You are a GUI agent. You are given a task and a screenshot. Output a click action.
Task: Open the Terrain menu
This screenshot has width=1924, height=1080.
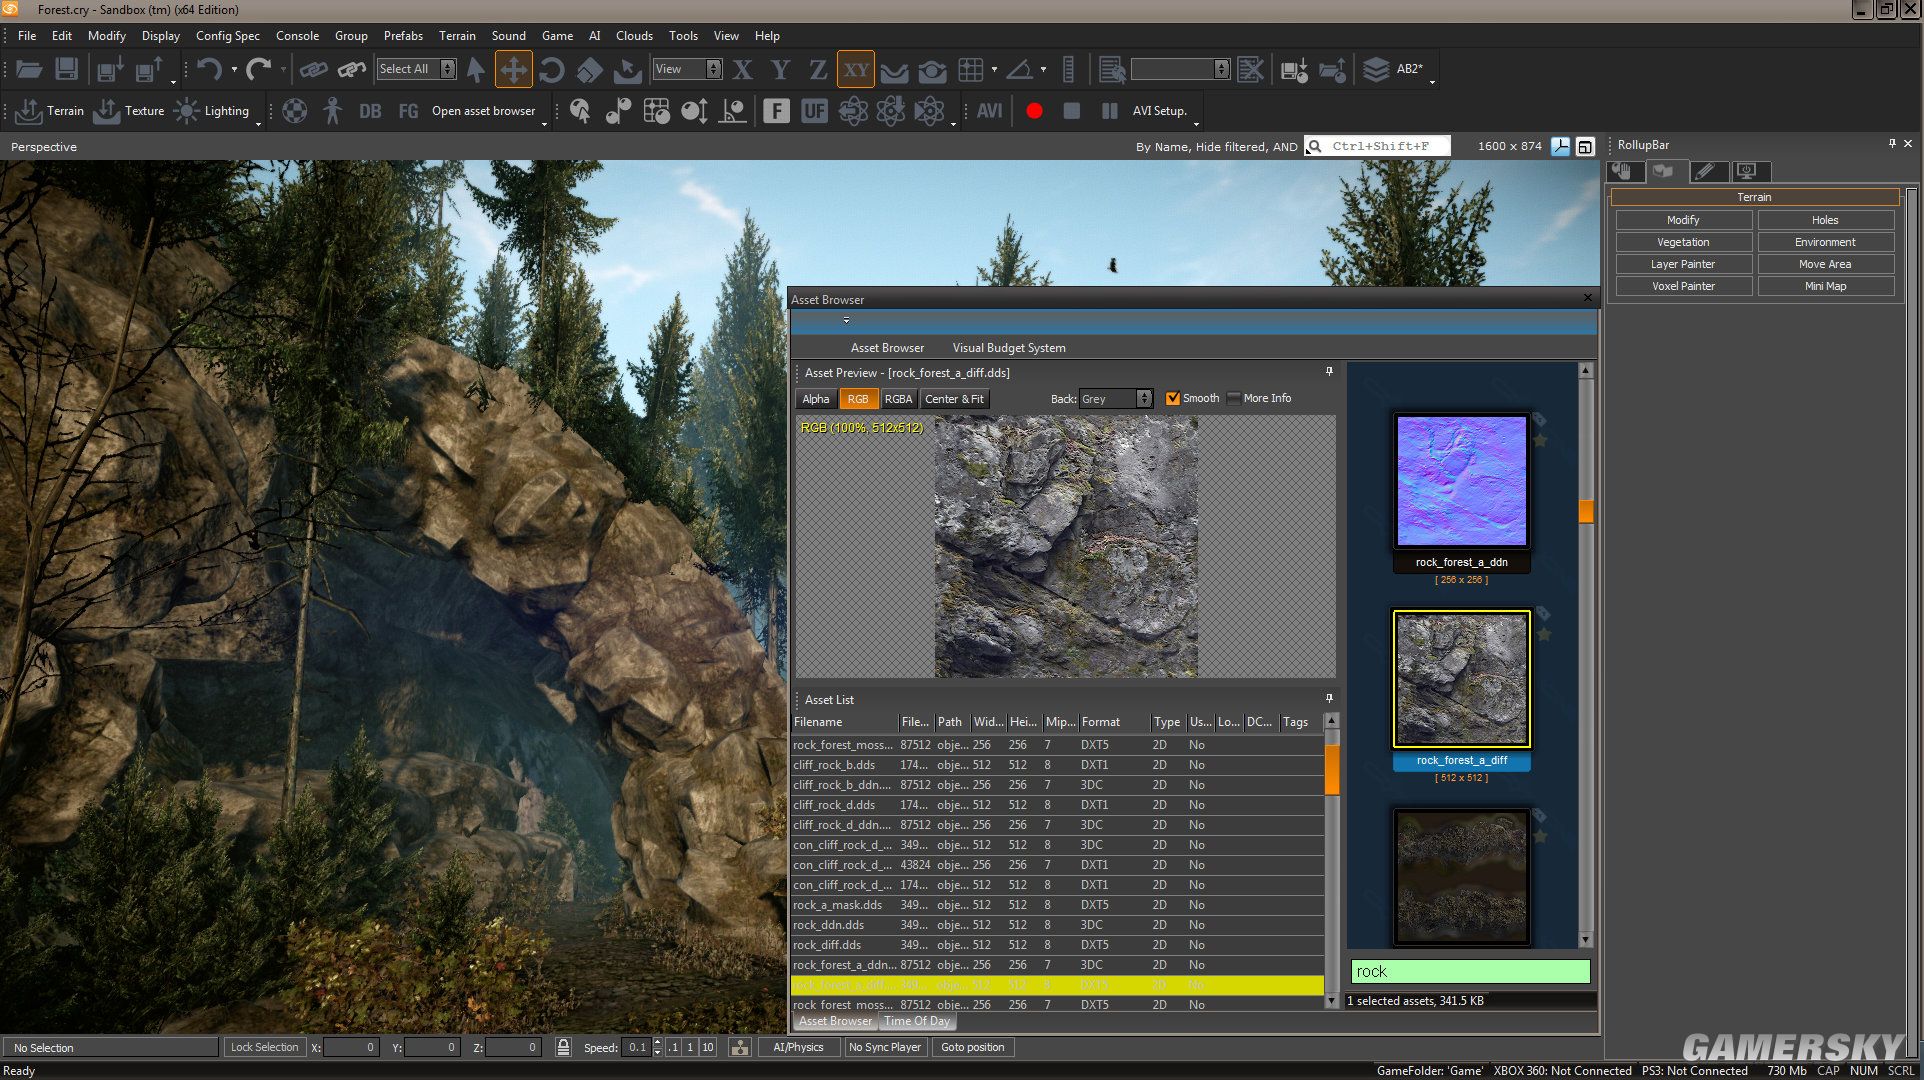click(x=457, y=36)
